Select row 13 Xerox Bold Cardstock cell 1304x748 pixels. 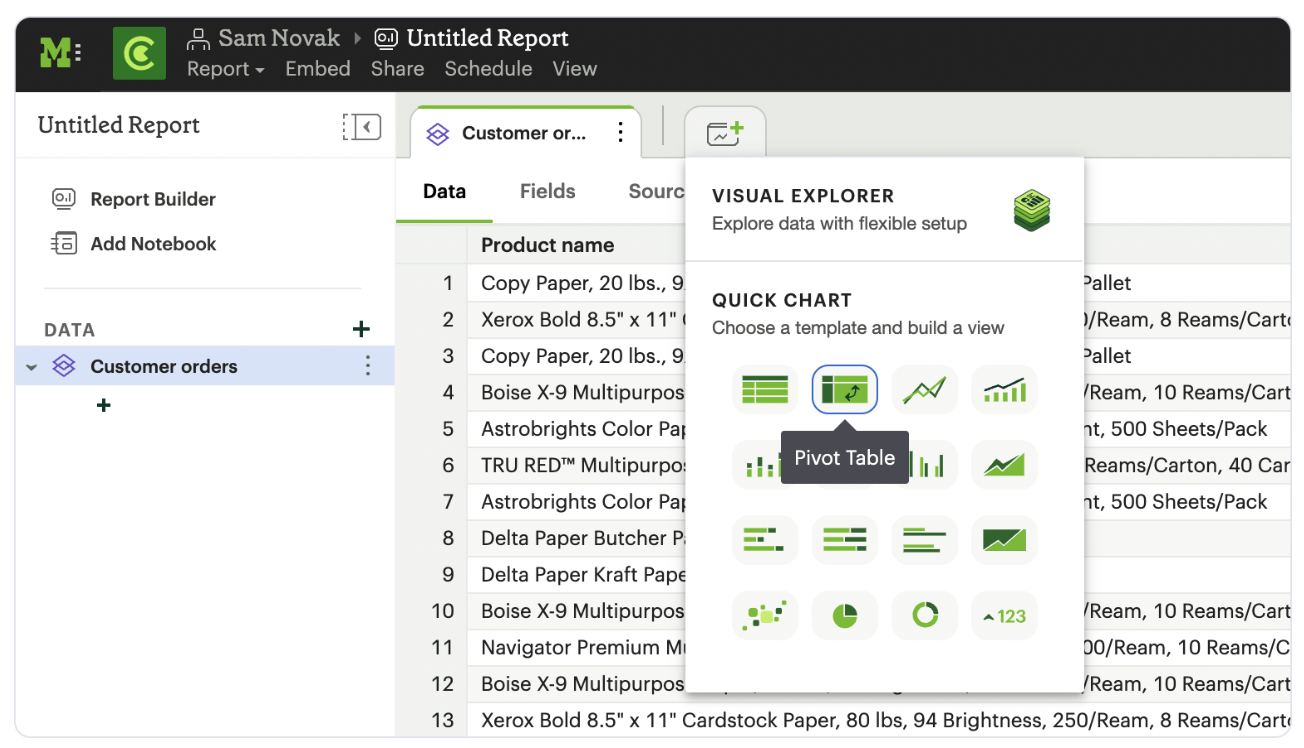(880, 720)
